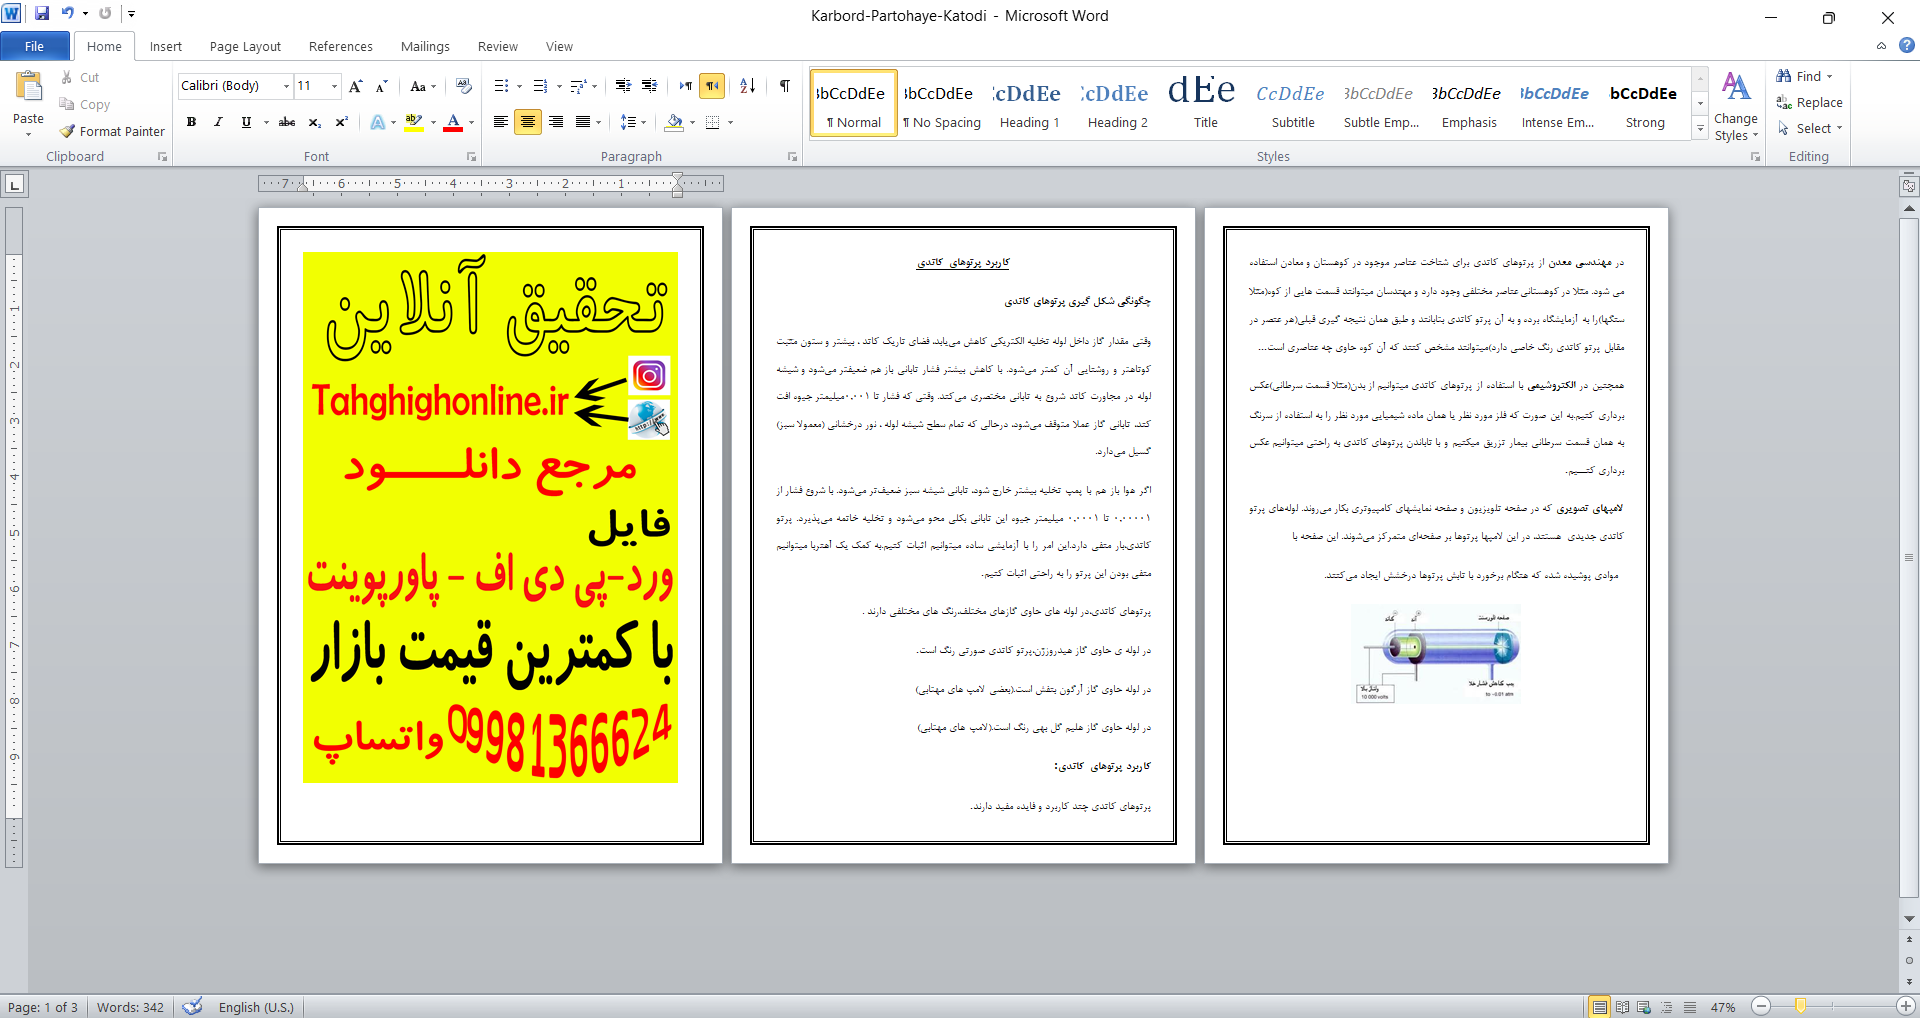Switch to the Page Layout tab
Image resolution: width=1920 pixels, height=1018 pixels.
point(245,46)
